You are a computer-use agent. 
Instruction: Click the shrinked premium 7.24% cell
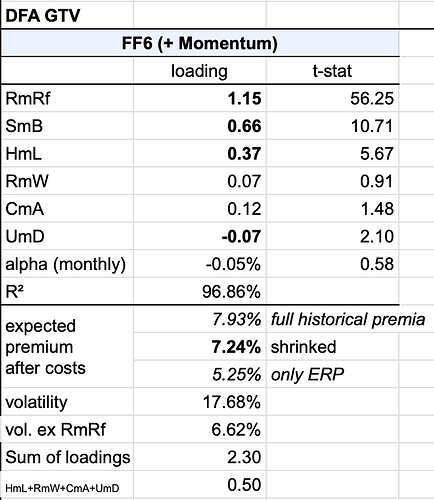(200, 347)
